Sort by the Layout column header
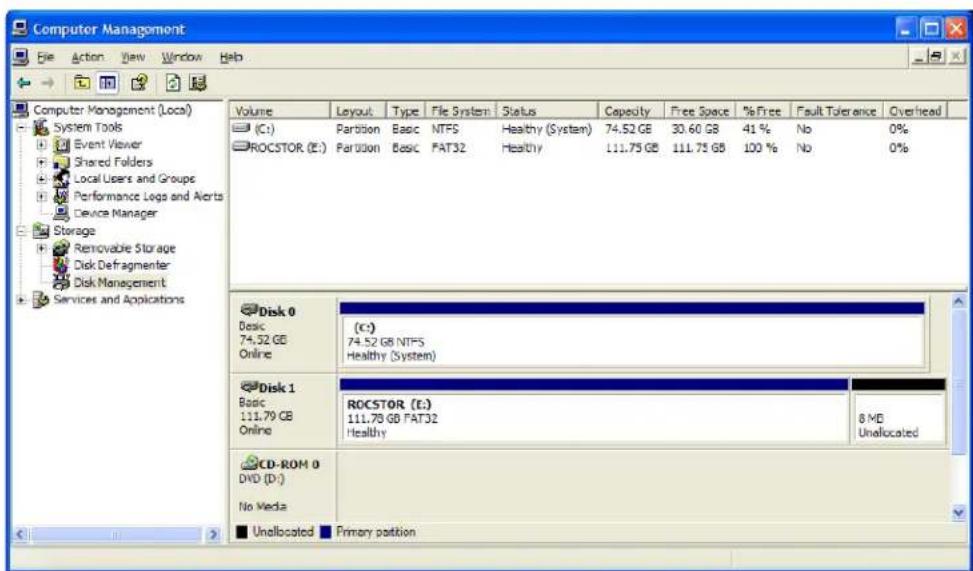 pyautogui.click(x=358, y=111)
